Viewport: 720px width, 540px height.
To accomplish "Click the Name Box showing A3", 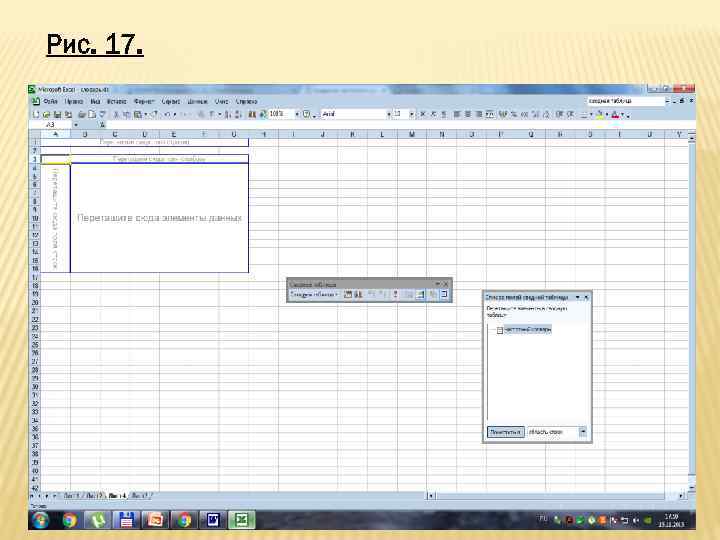I will coord(51,125).
